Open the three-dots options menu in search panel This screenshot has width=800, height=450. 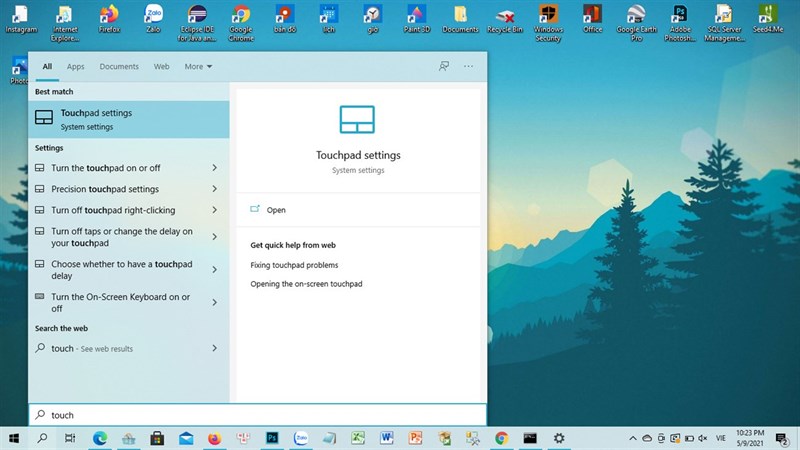468,66
